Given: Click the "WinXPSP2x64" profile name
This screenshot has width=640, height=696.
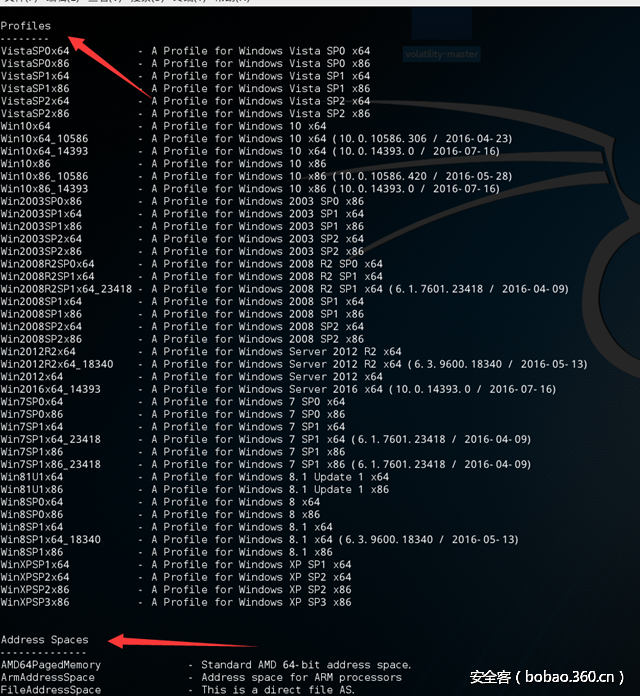Looking at the screenshot, I should (x=35, y=577).
